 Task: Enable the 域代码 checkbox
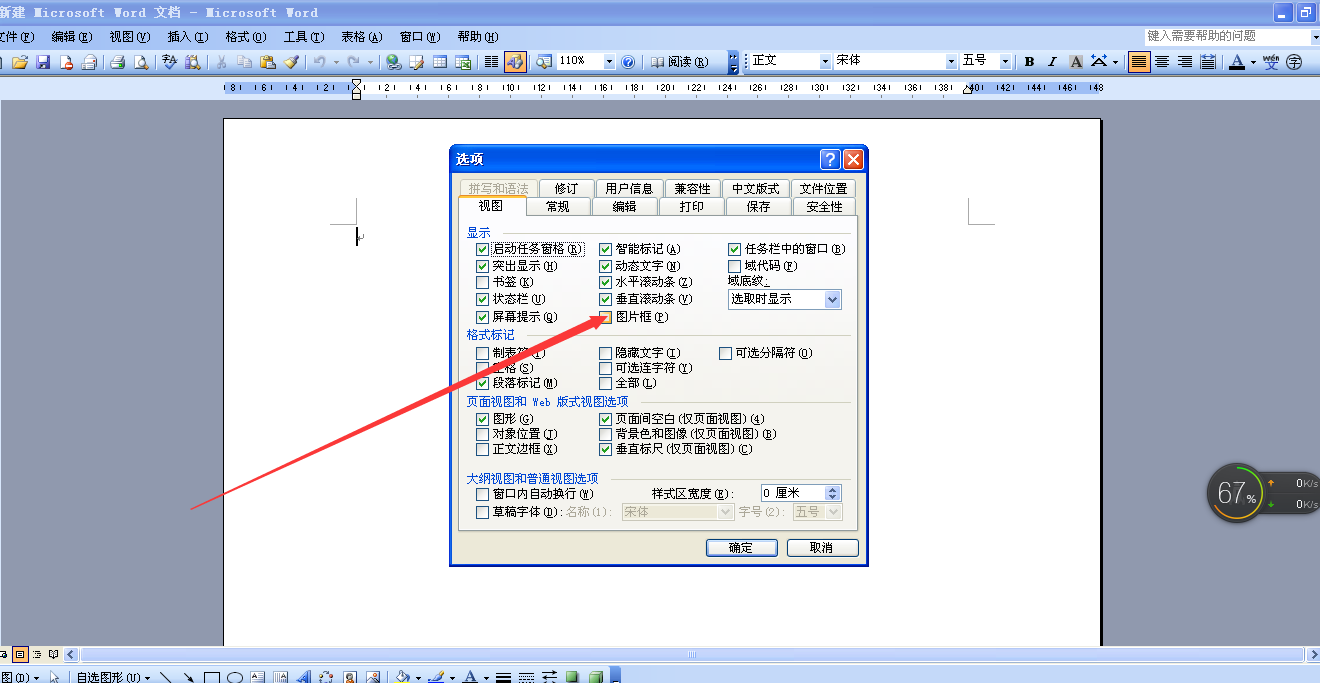click(x=735, y=266)
